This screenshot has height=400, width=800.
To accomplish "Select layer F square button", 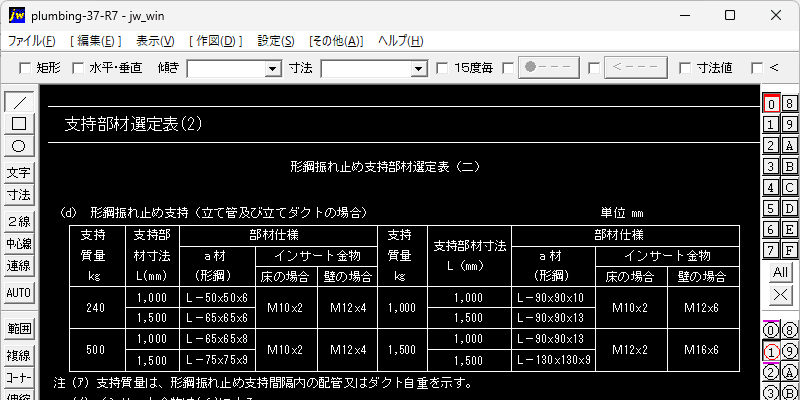I will 789,250.
